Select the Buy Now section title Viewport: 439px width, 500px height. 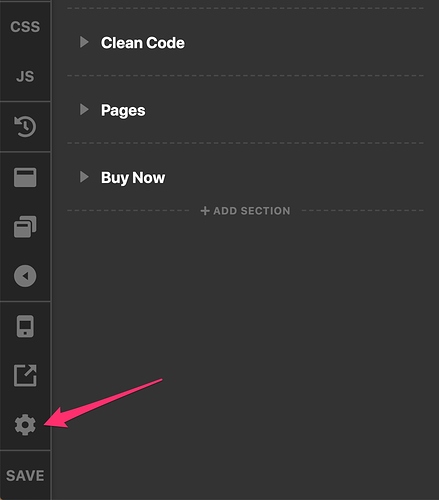(133, 178)
